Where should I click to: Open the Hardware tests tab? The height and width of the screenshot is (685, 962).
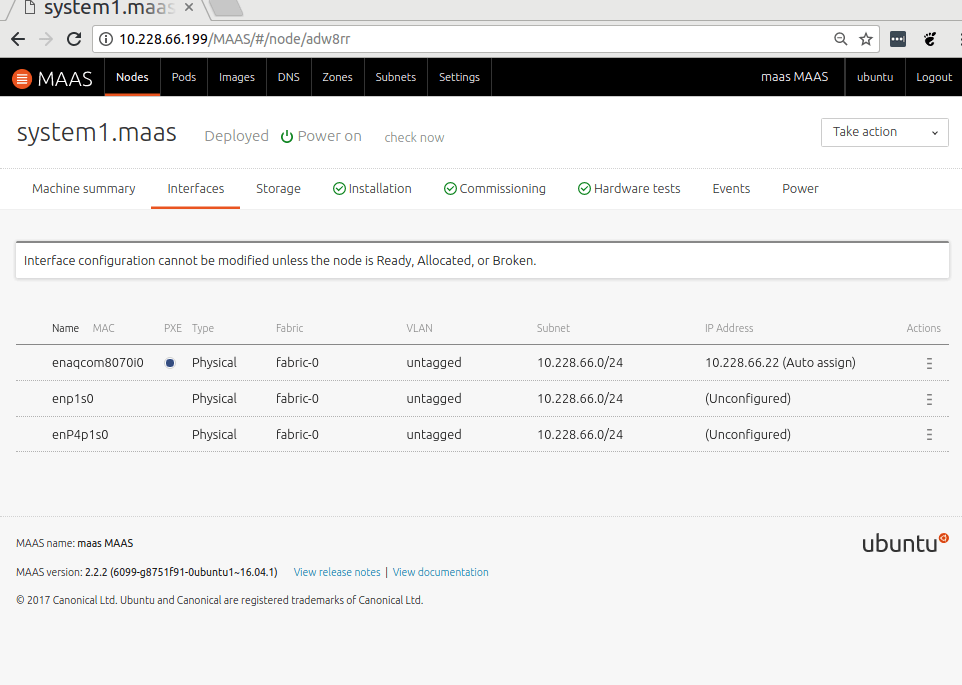point(629,189)
